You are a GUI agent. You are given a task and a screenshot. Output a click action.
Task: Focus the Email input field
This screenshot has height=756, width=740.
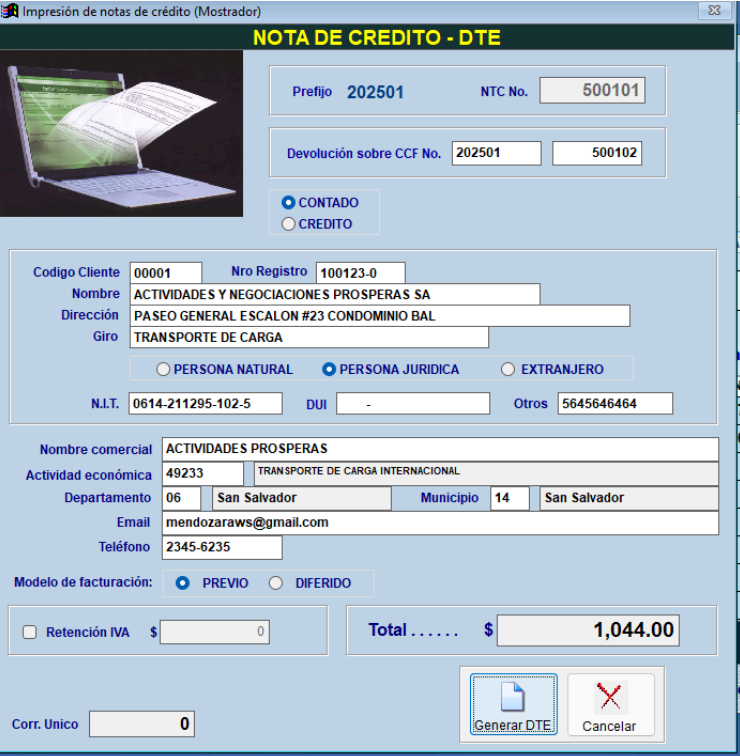coord(440,523)
